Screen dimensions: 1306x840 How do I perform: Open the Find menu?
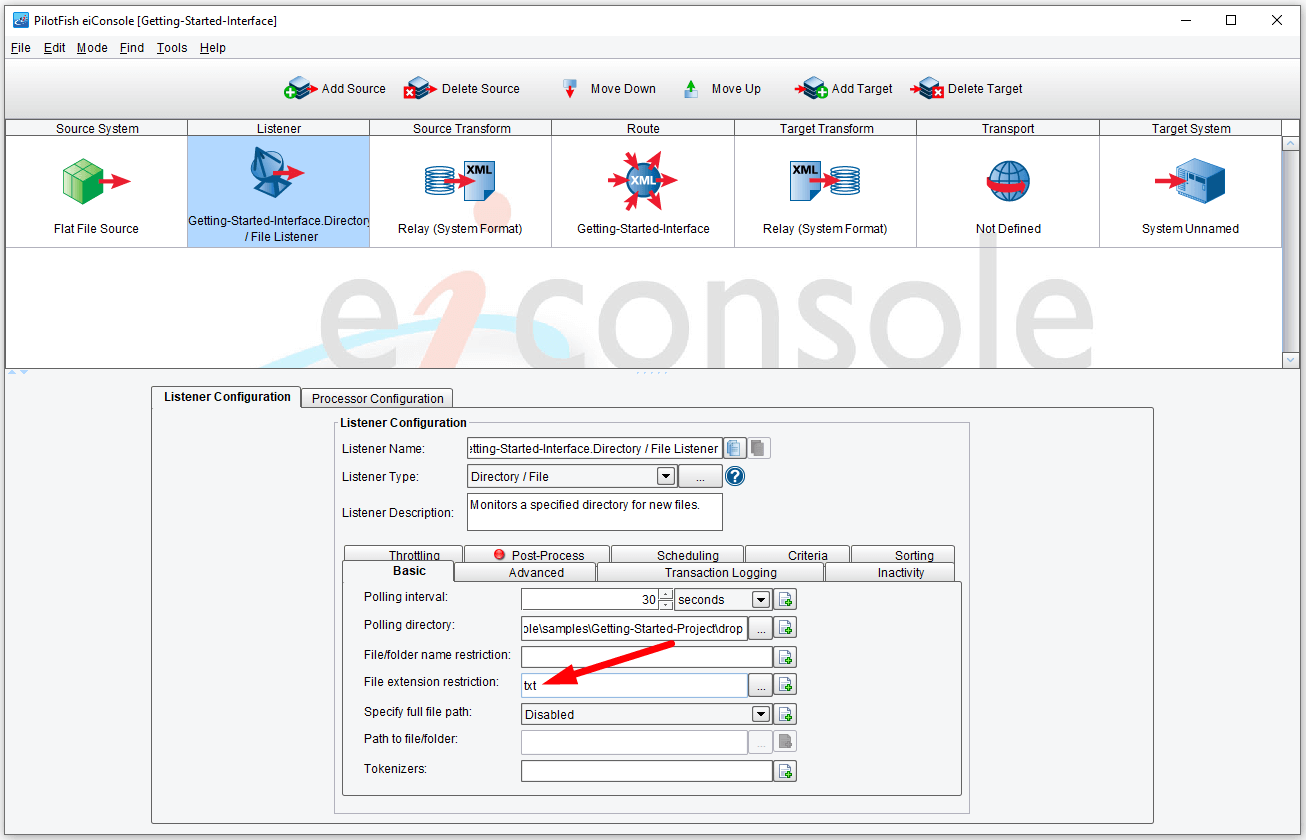click(x=131, y=48)
